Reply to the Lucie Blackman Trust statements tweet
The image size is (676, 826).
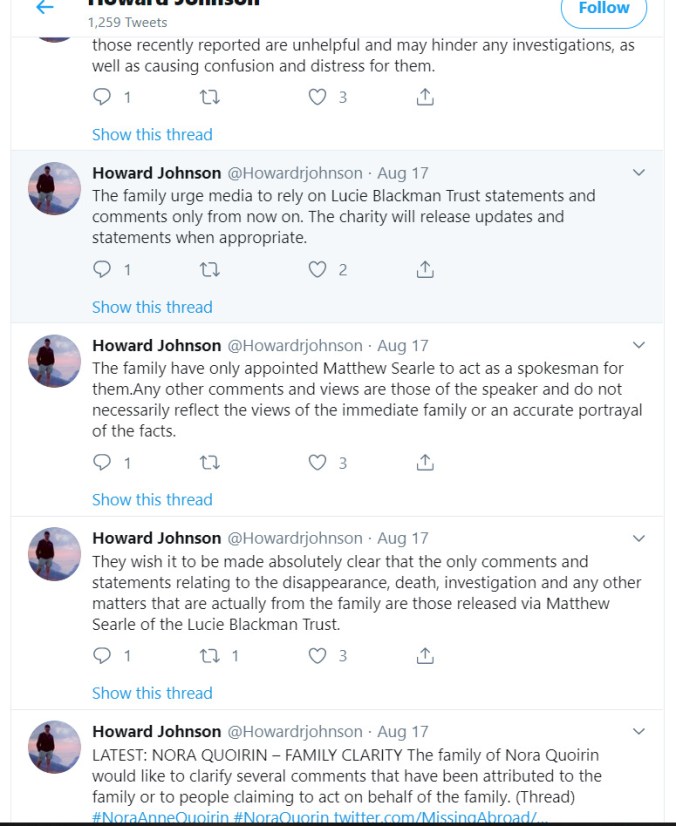(102, 269)
